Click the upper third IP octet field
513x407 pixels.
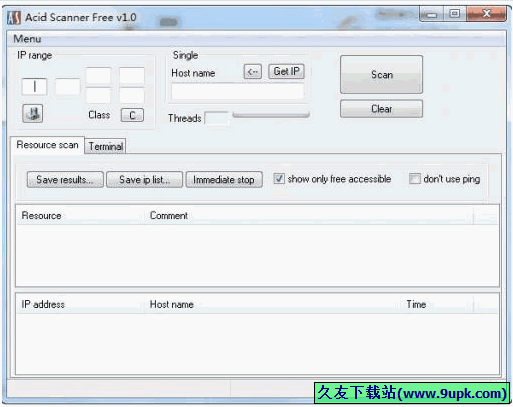click(x=99, y=75)
